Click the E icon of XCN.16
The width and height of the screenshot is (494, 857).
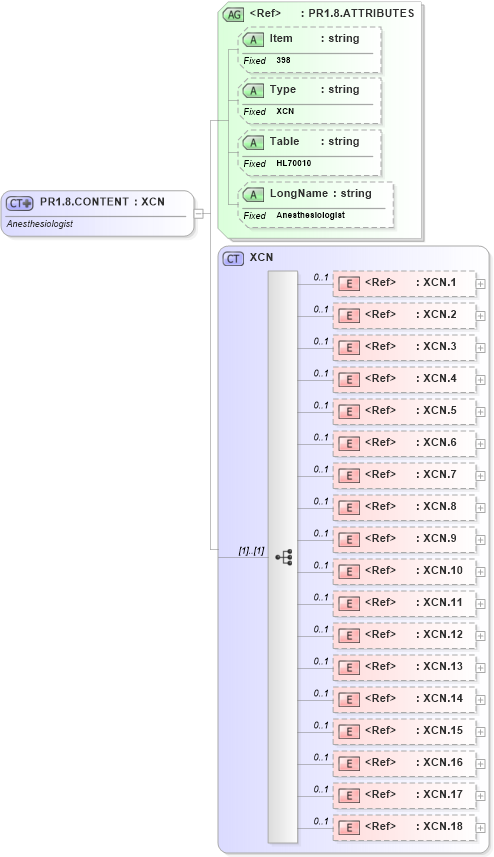tap(349, 764)
